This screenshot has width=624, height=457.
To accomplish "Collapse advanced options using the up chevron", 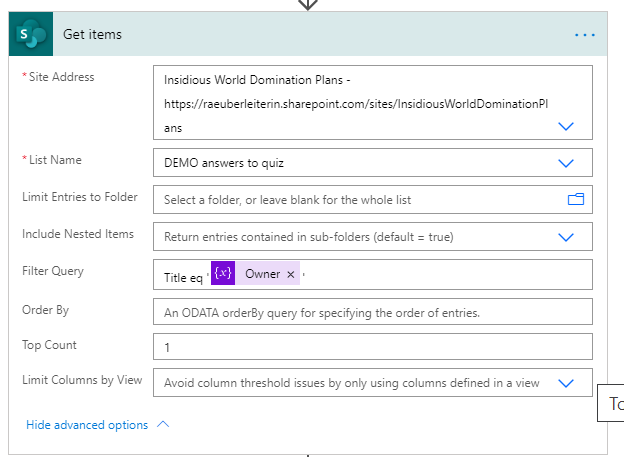I will click(x=164, y=425).
